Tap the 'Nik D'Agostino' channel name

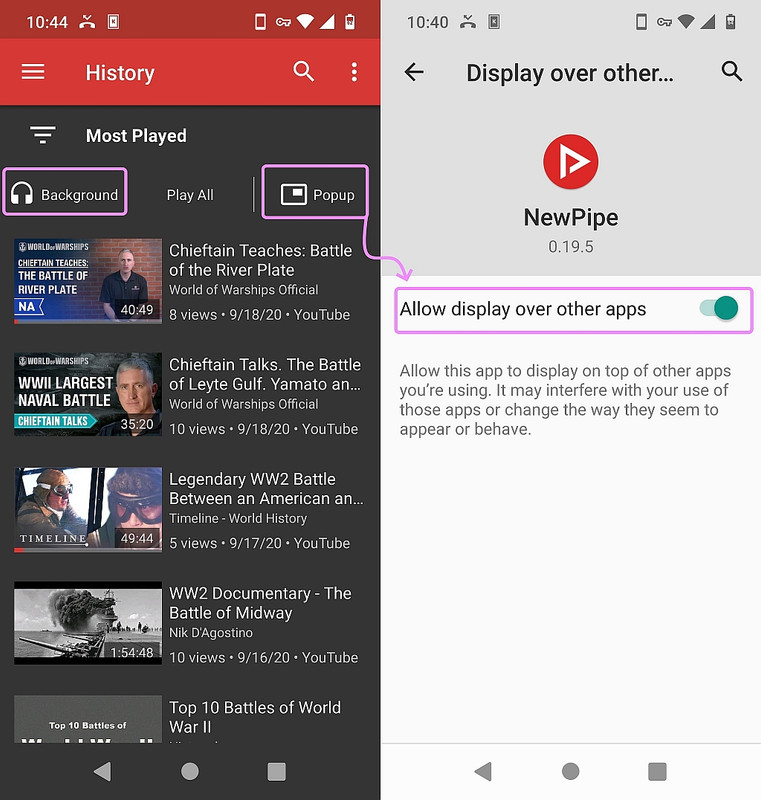pos(211,633)
